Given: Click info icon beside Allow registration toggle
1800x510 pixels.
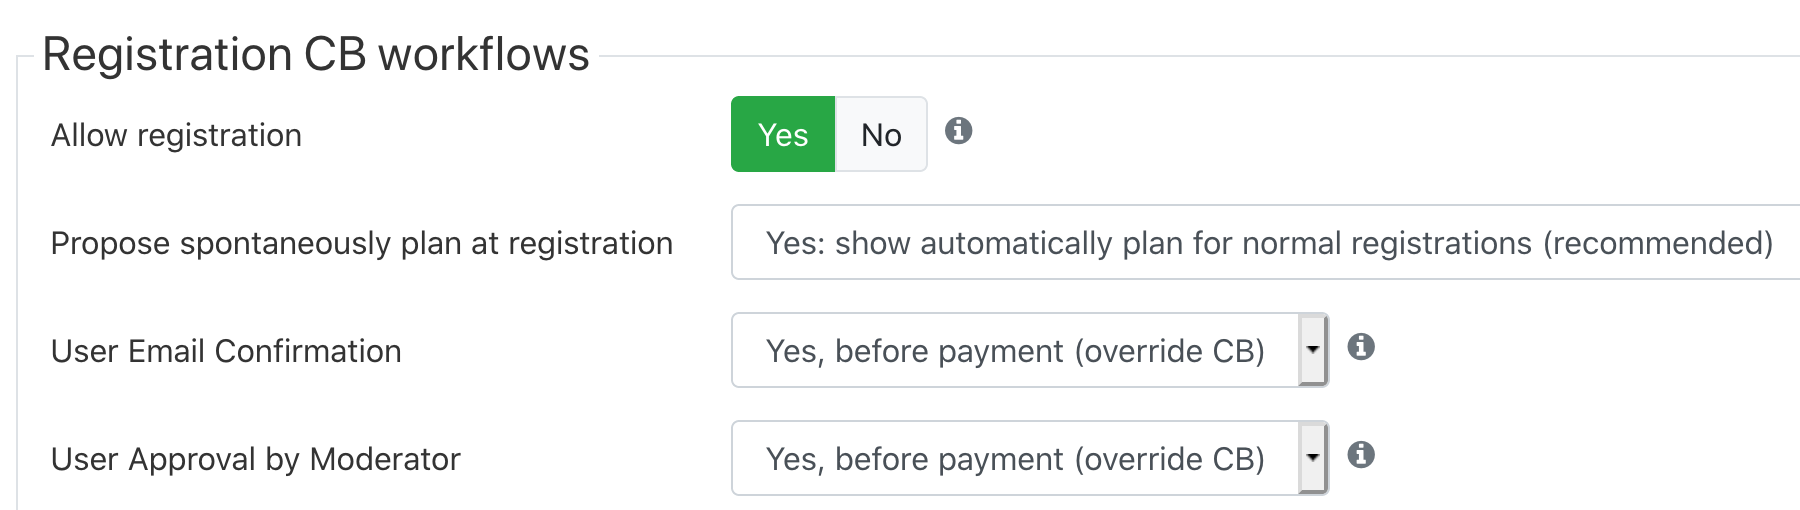Looking at the screenshot, I should 958,131.
